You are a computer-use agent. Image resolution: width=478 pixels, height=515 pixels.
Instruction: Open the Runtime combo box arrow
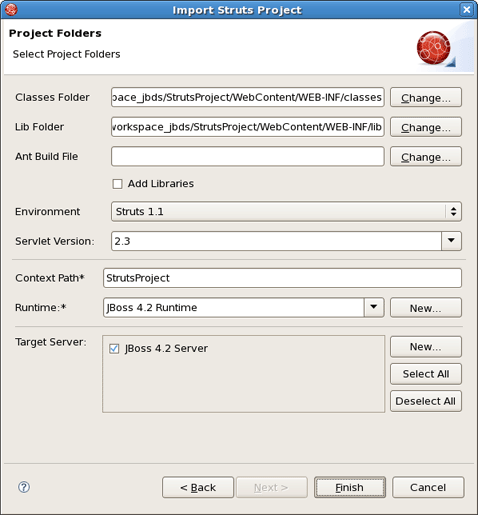[x=374, y=307]
